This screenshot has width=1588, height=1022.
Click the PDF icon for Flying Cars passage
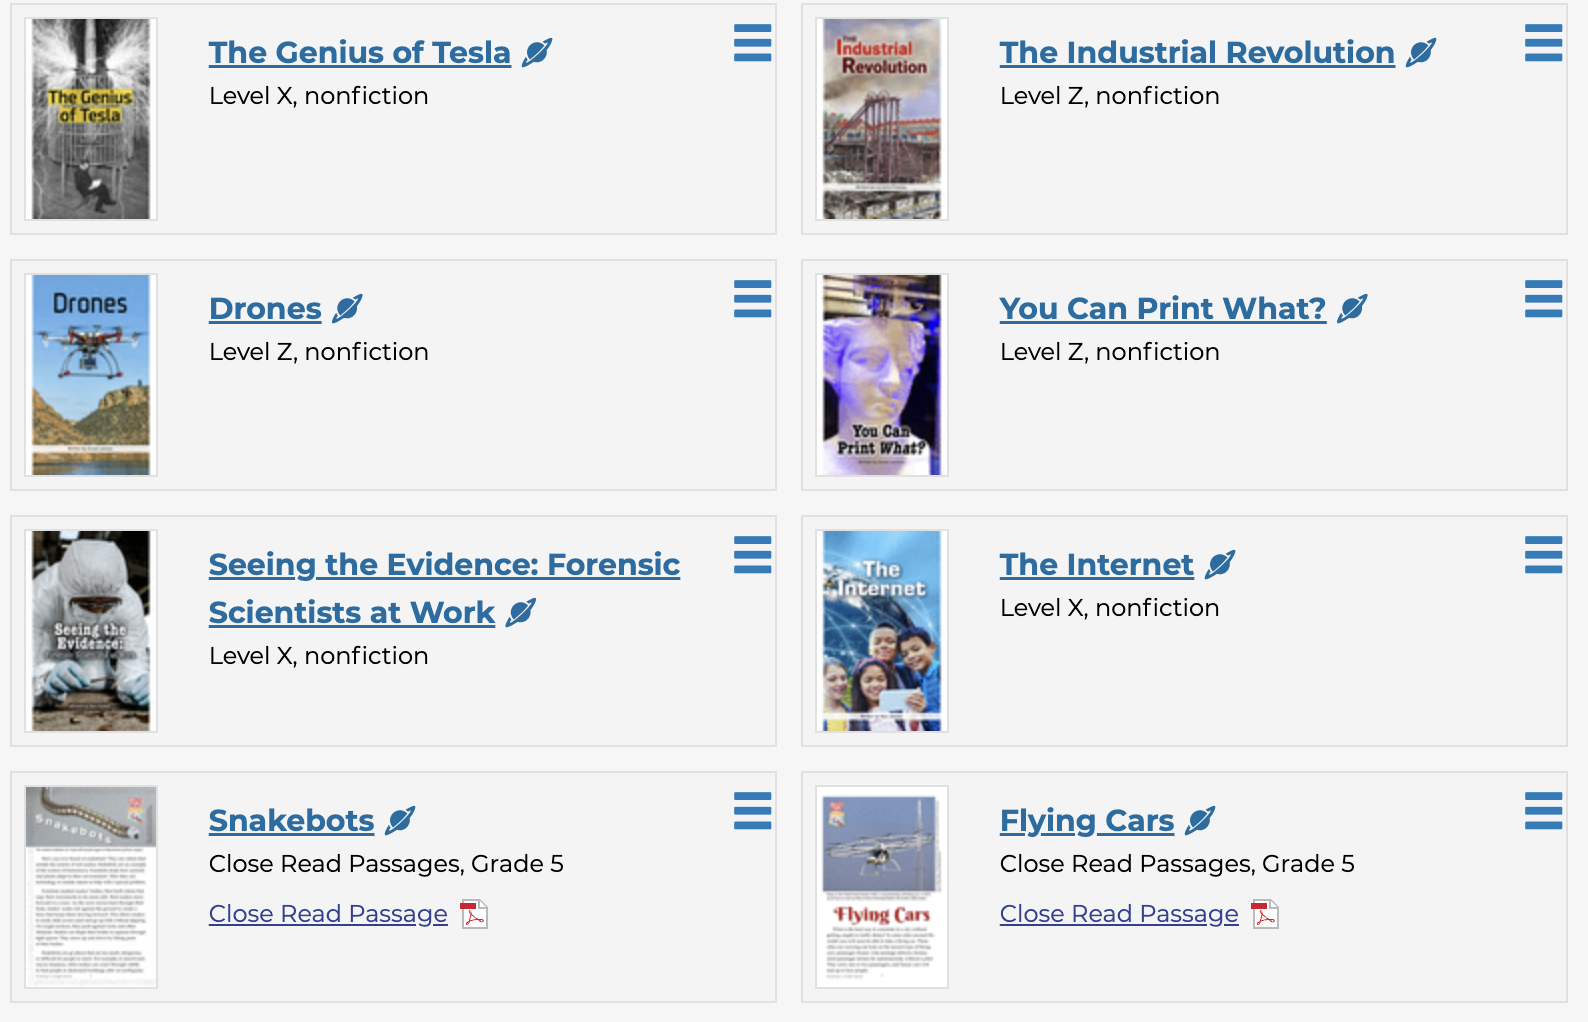pyautogui.click(x=1265, y=914)
